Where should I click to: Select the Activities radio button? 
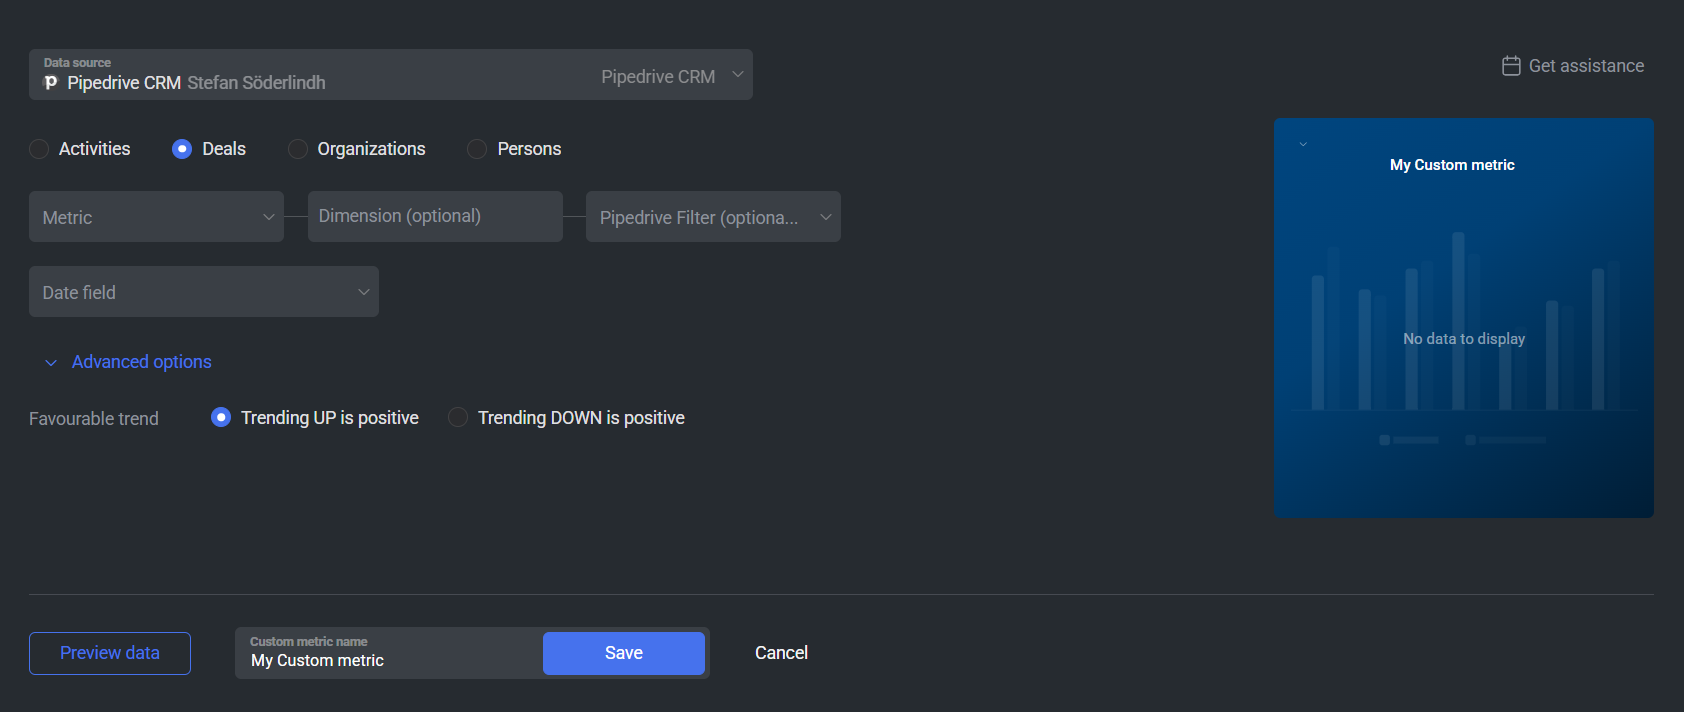pos(39,149)
